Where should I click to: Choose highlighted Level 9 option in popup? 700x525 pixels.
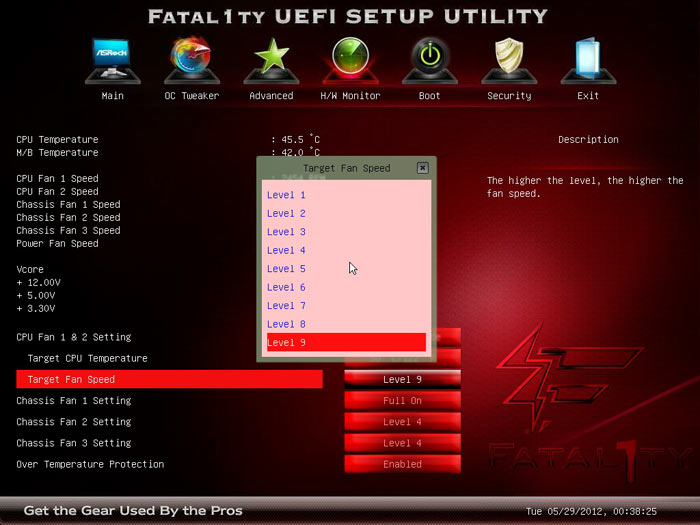pos(346,342)
